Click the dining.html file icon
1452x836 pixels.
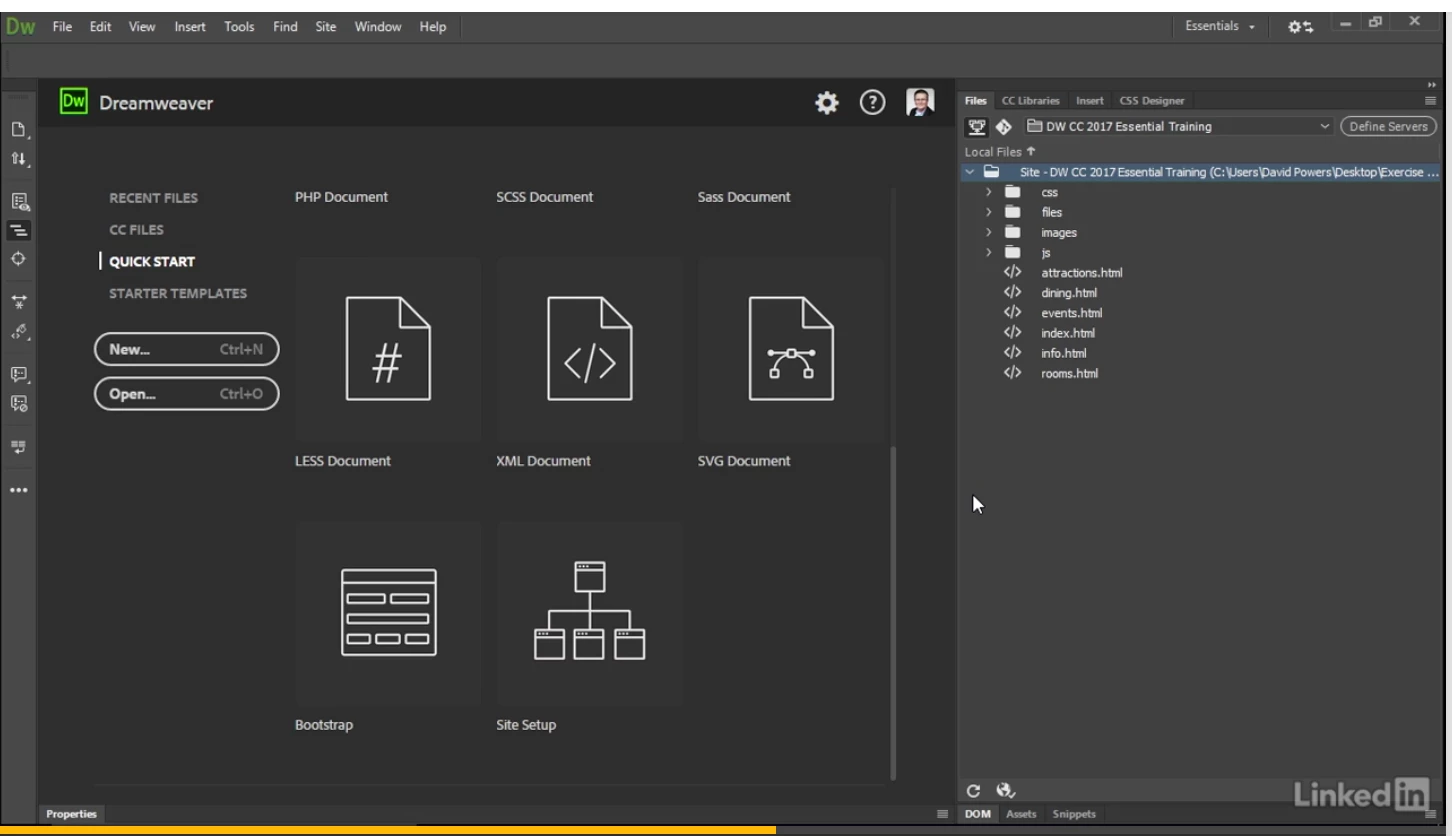(1012, 292)
